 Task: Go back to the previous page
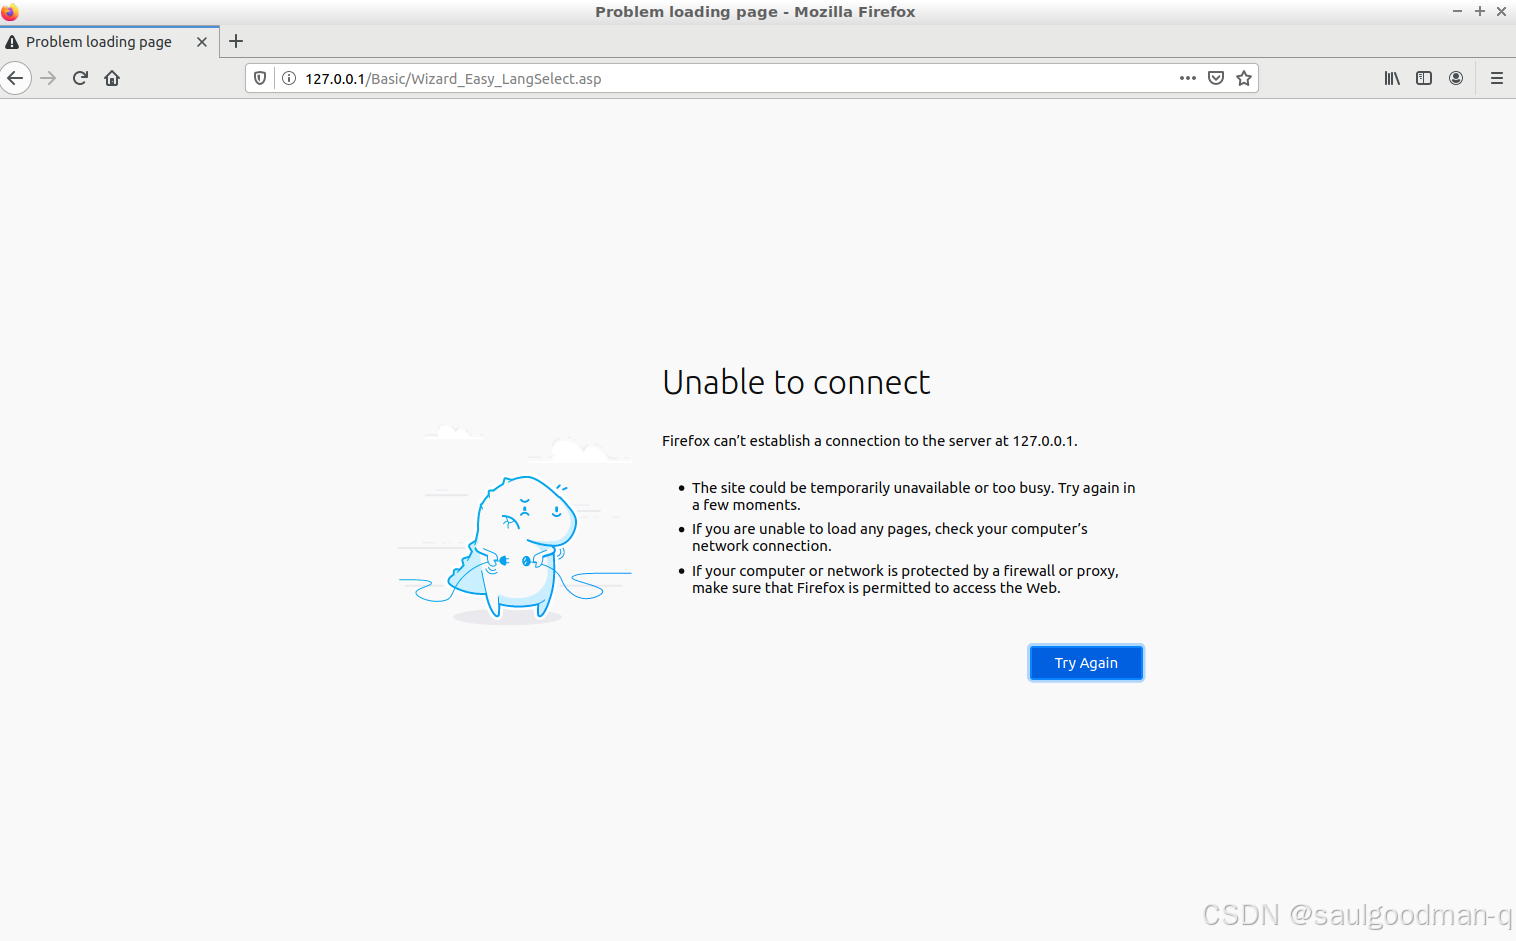pyautogui.click(x=15, y=78)
